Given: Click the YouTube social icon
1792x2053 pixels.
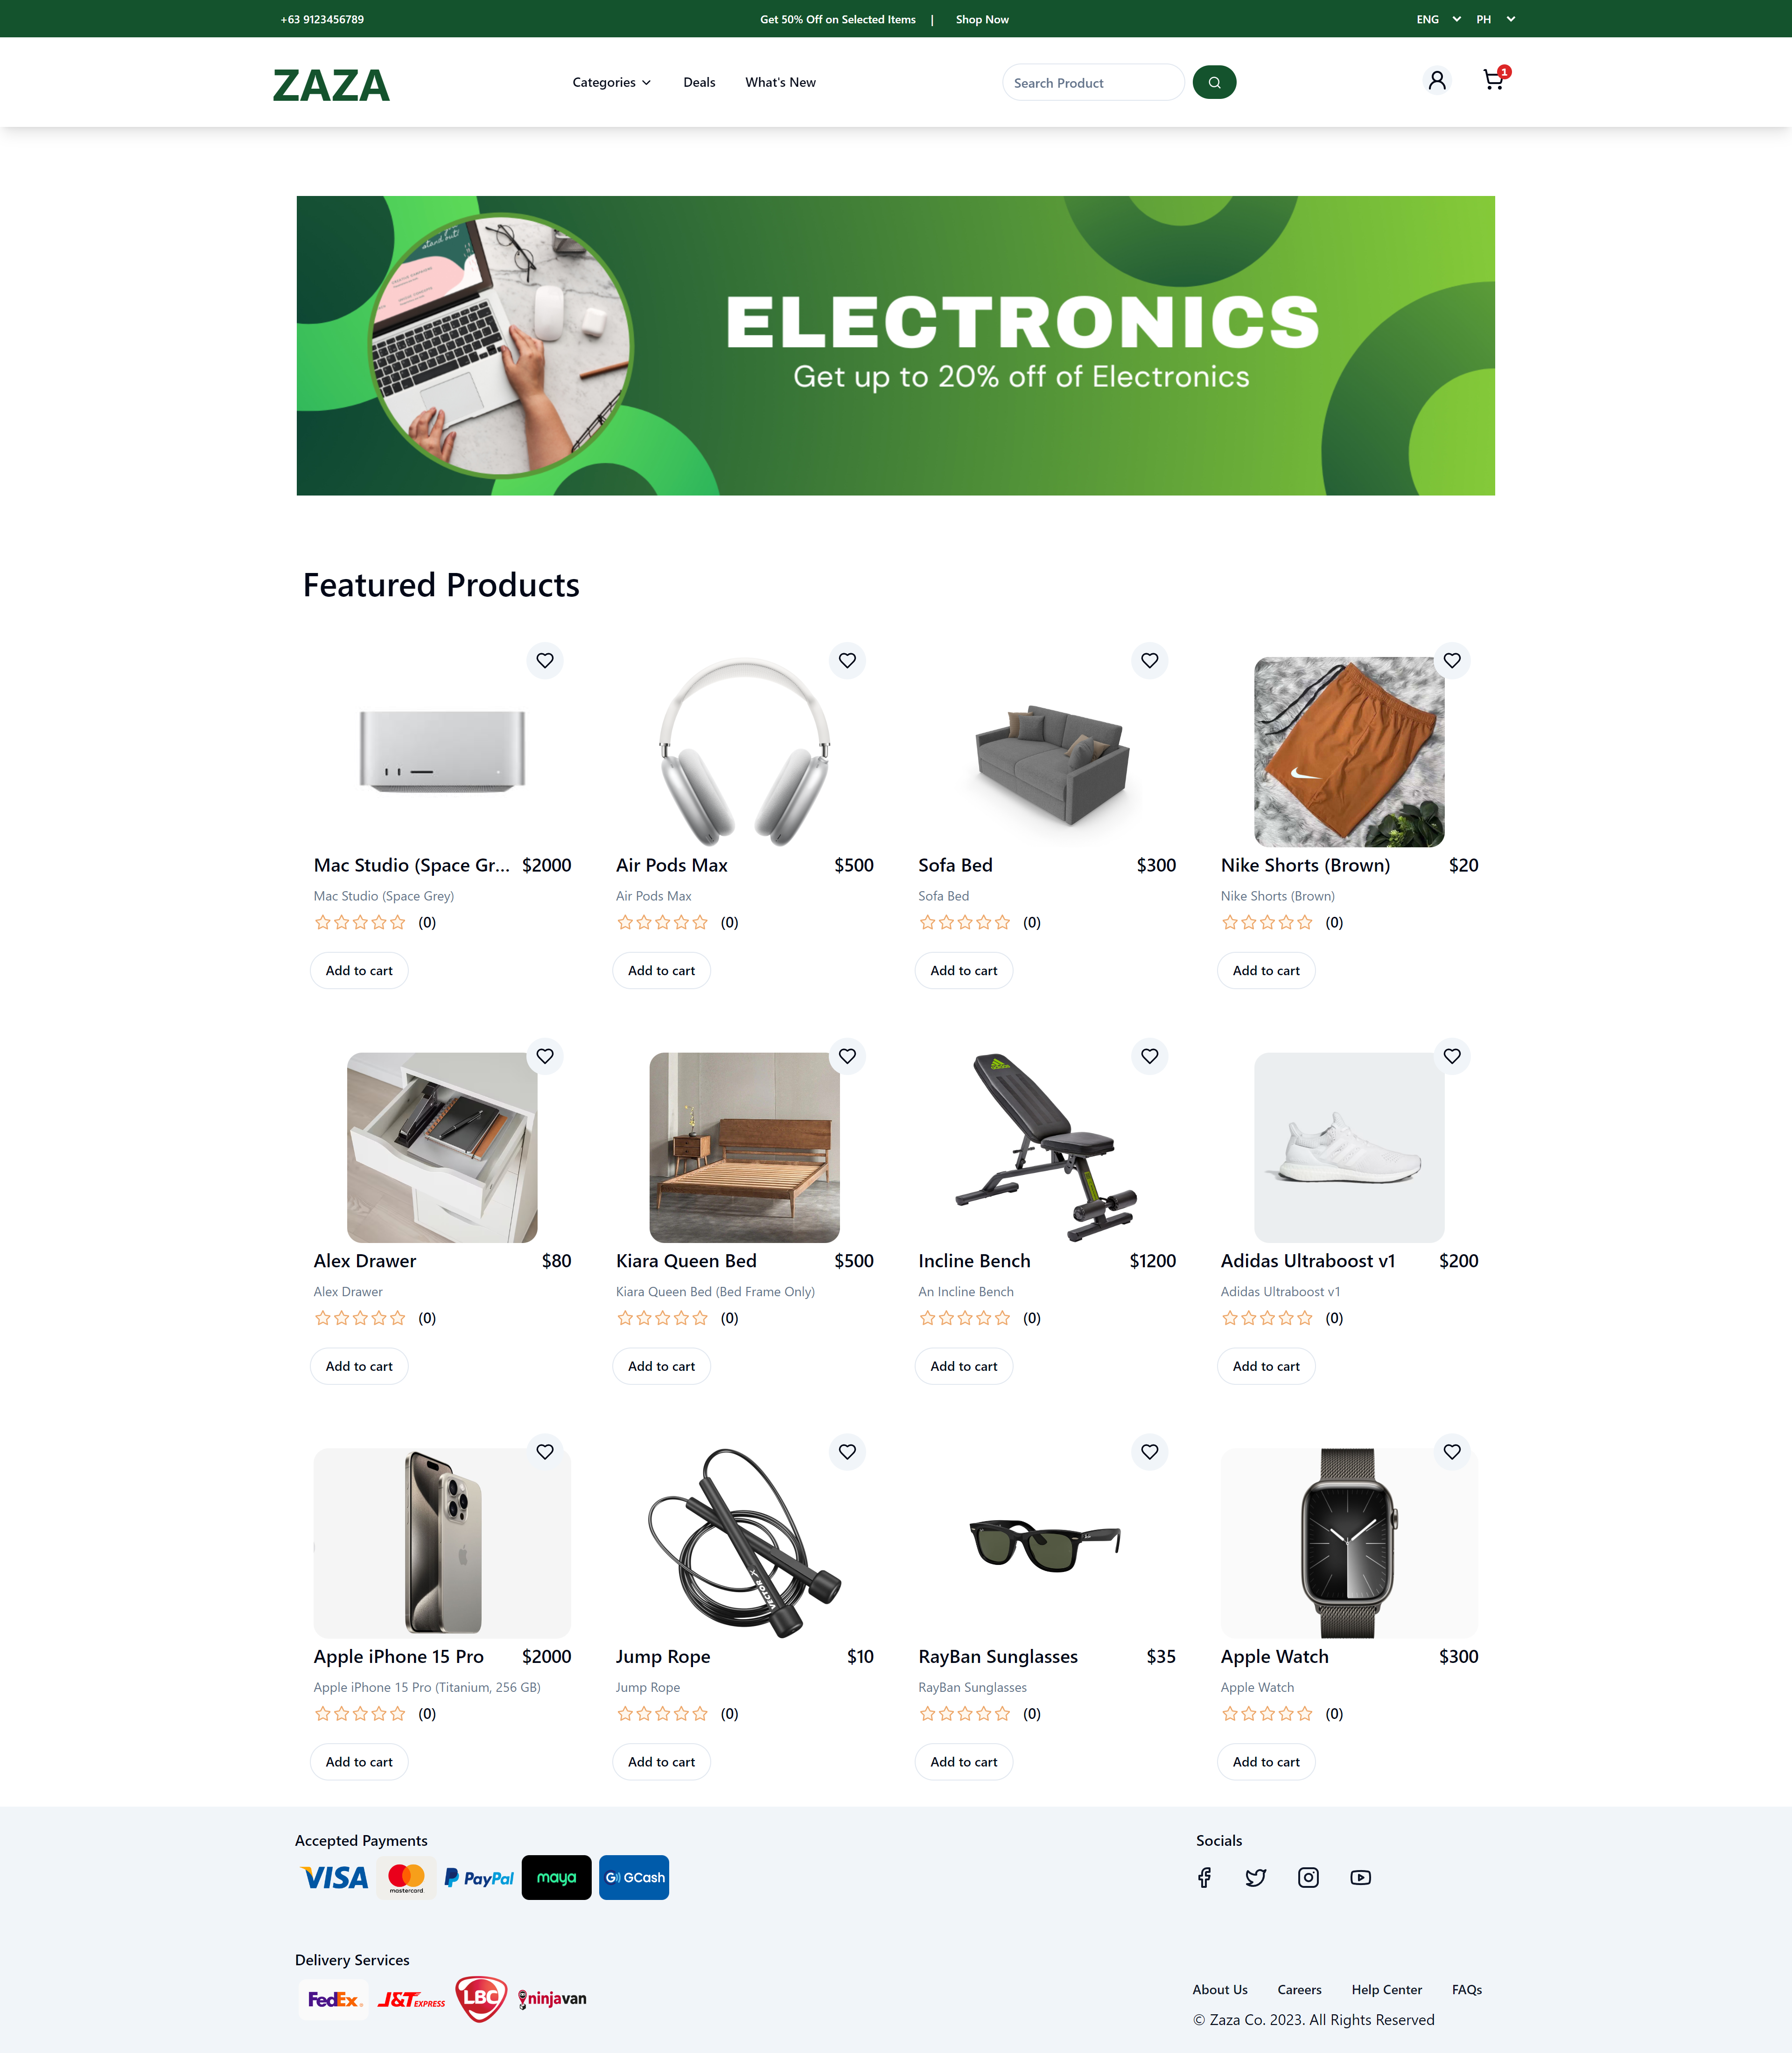Looking at the screenshot, I should [x=1361, y=1877].
